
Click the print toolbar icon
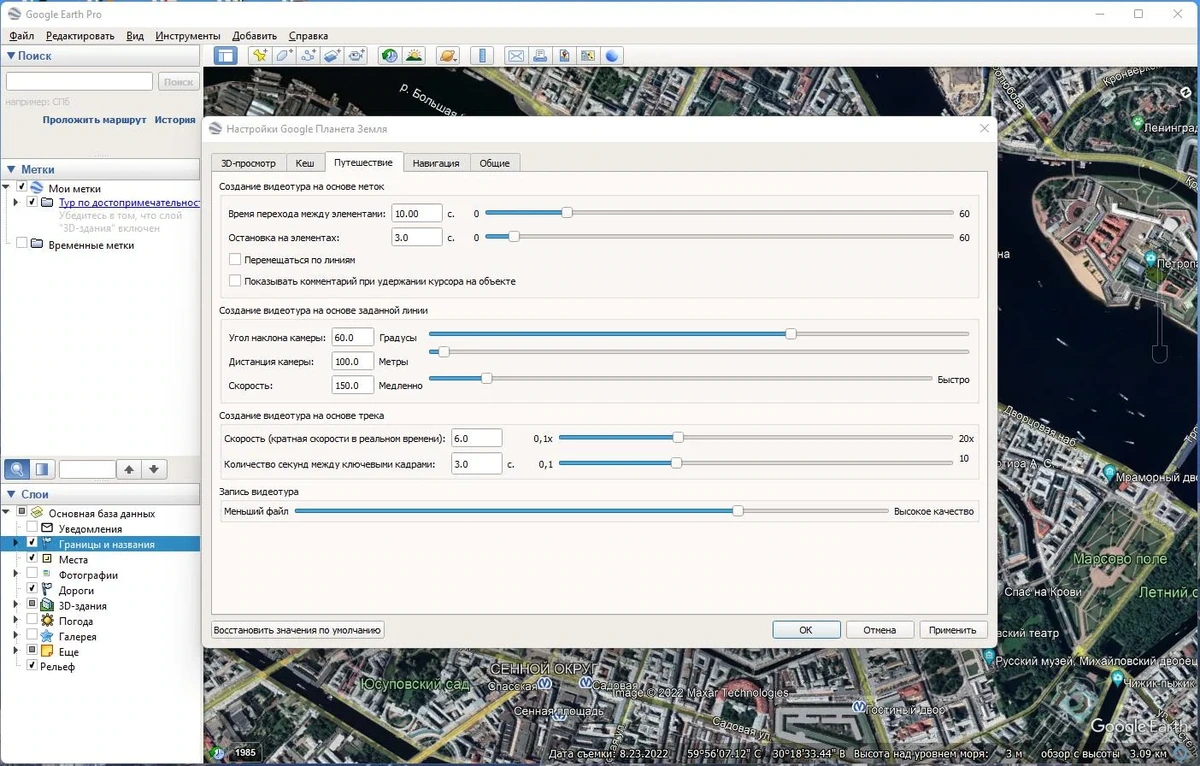[540, 56]
